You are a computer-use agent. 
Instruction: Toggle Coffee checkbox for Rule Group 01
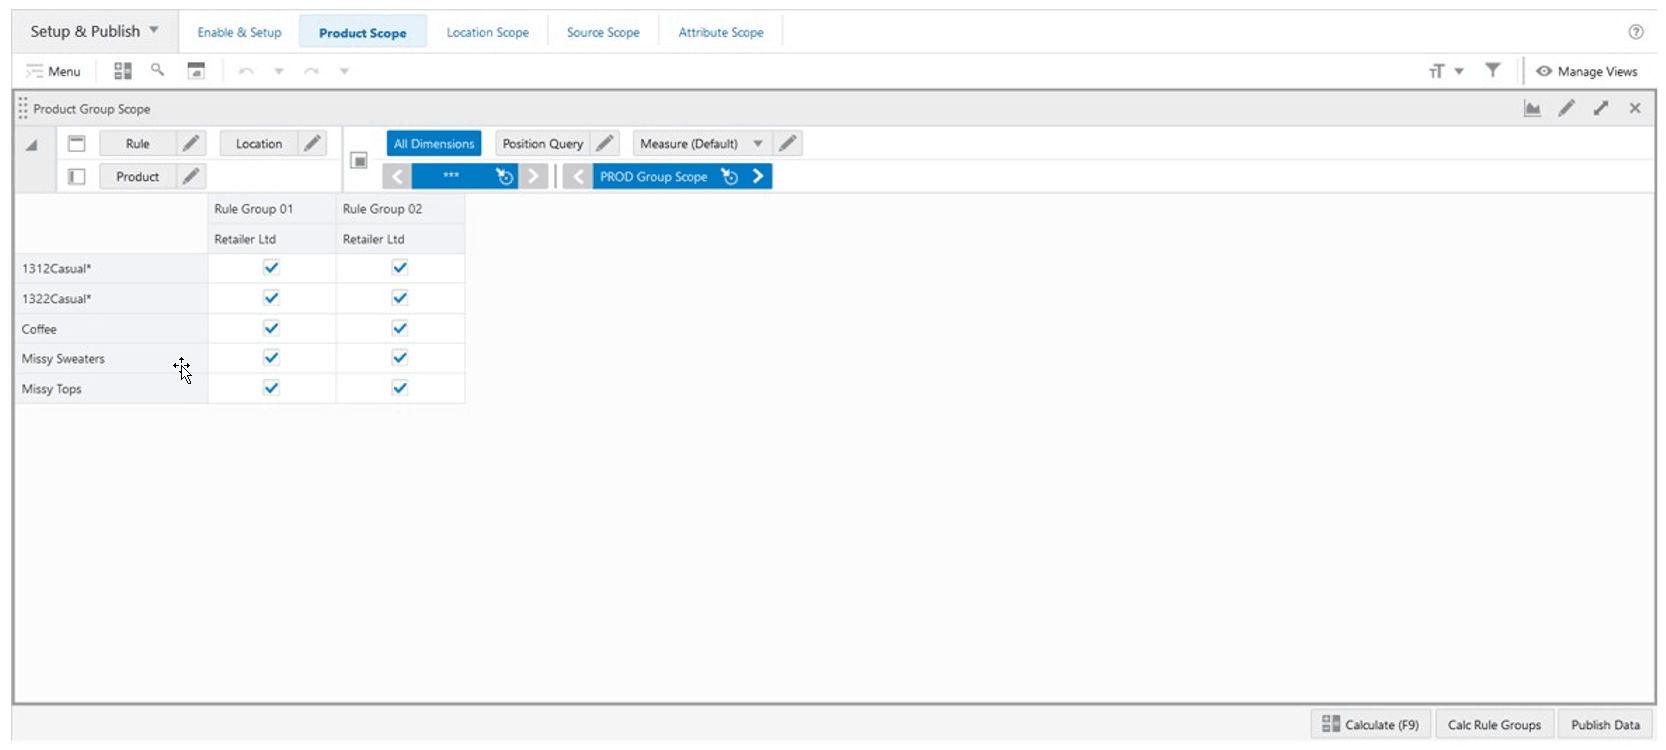271,328
